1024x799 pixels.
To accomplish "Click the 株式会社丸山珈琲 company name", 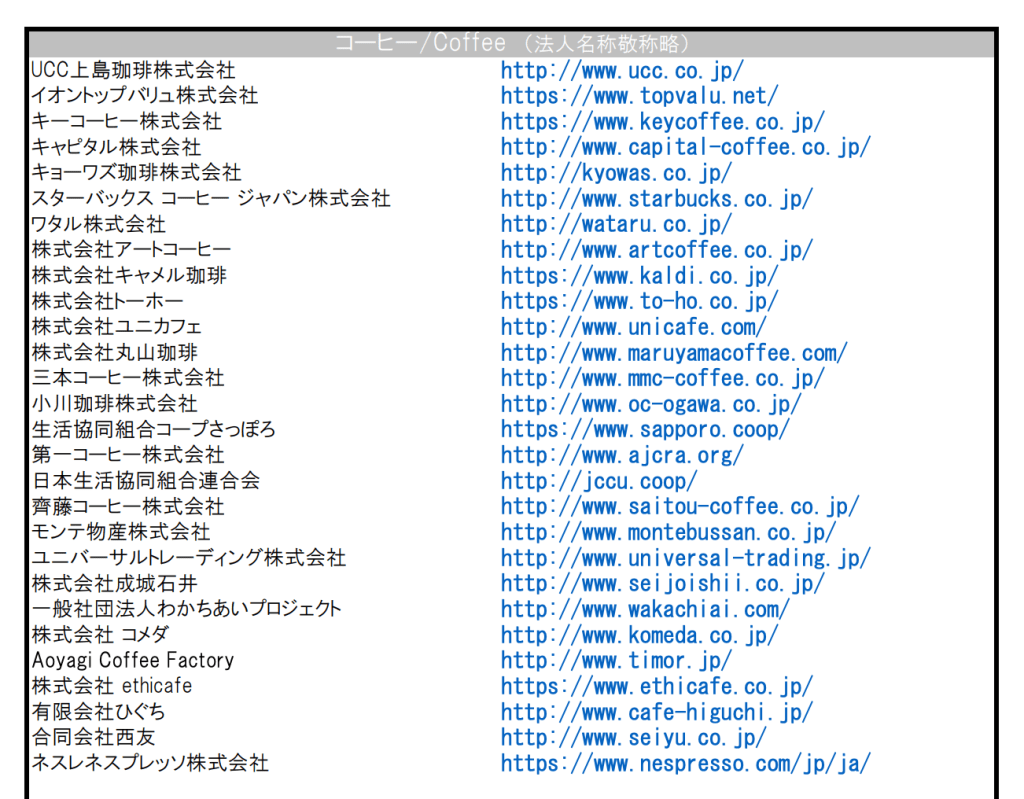I will [114, 353].
